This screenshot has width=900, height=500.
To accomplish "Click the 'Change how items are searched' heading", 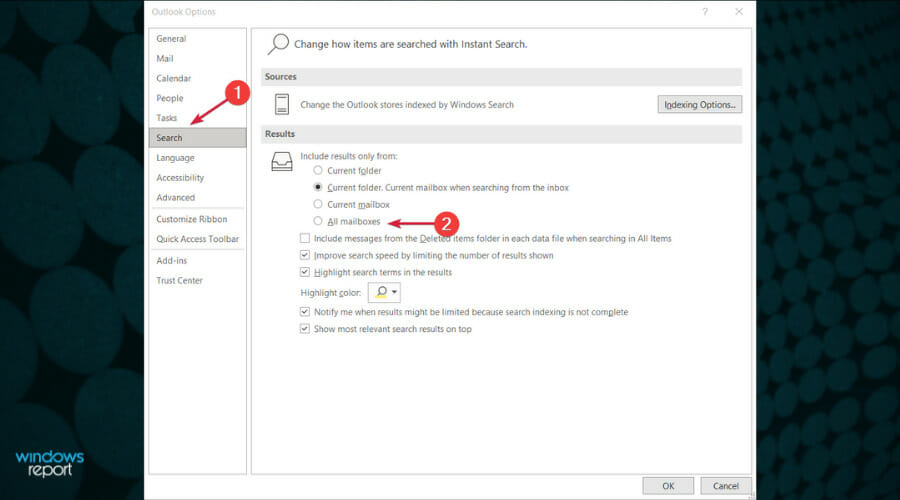I will coord(410,44).
